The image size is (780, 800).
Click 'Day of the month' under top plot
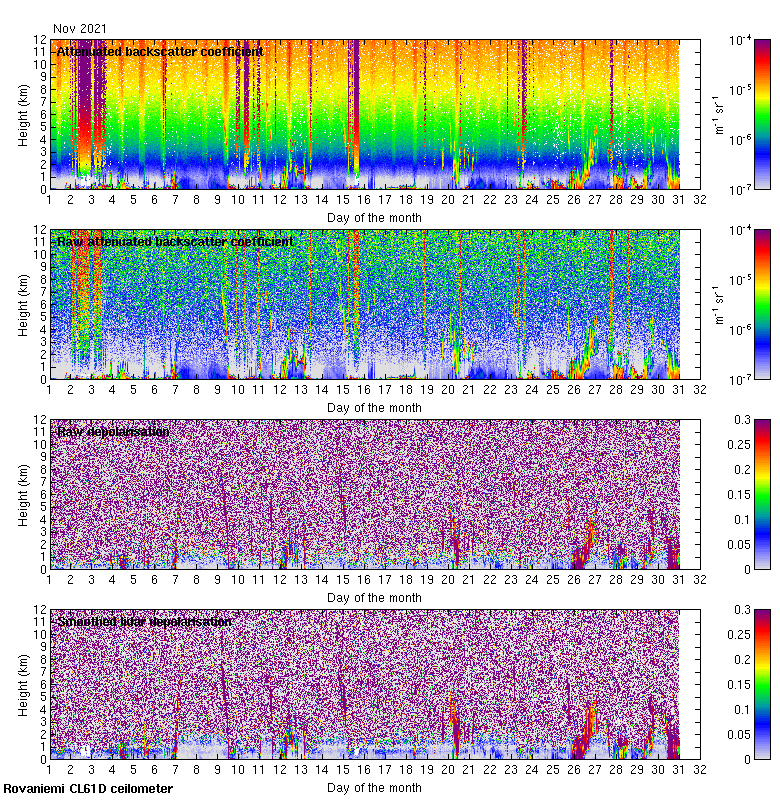click(x=374, y=217)
